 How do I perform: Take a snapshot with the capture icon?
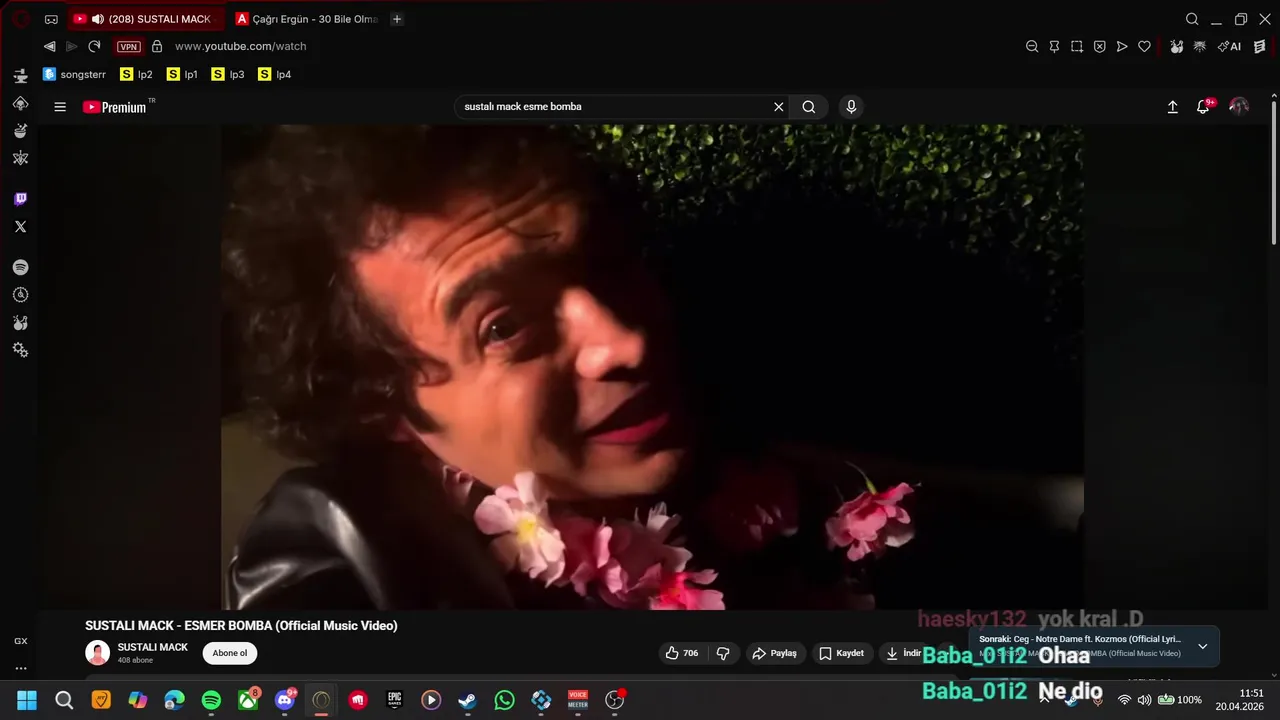tap(1077, 46)
